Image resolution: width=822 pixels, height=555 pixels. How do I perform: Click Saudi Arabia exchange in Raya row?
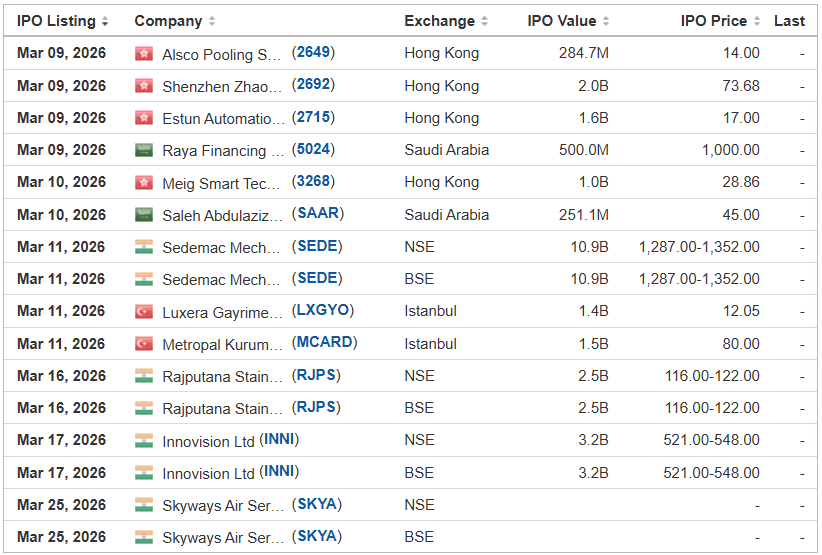click(x=447, y=150)
